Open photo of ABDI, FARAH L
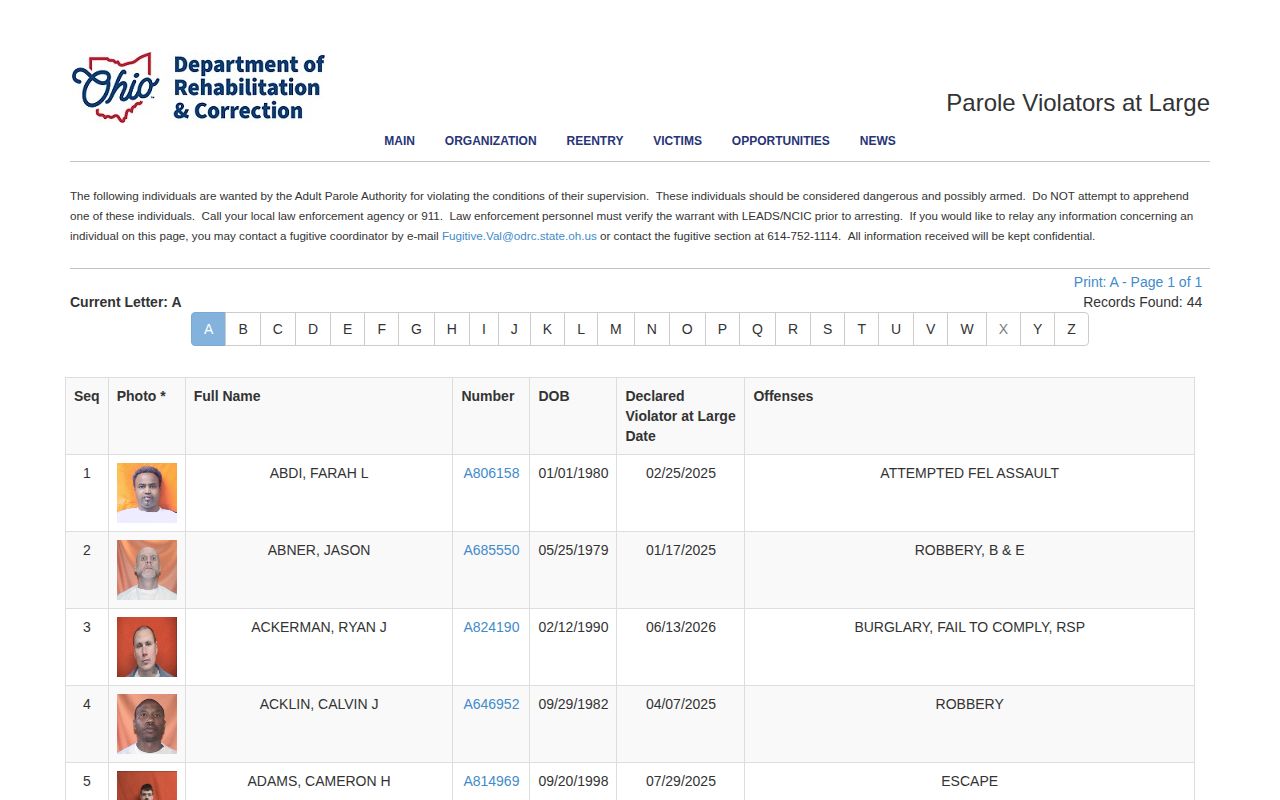This screenshot has width=1280, height=800. tap(147, 493)
